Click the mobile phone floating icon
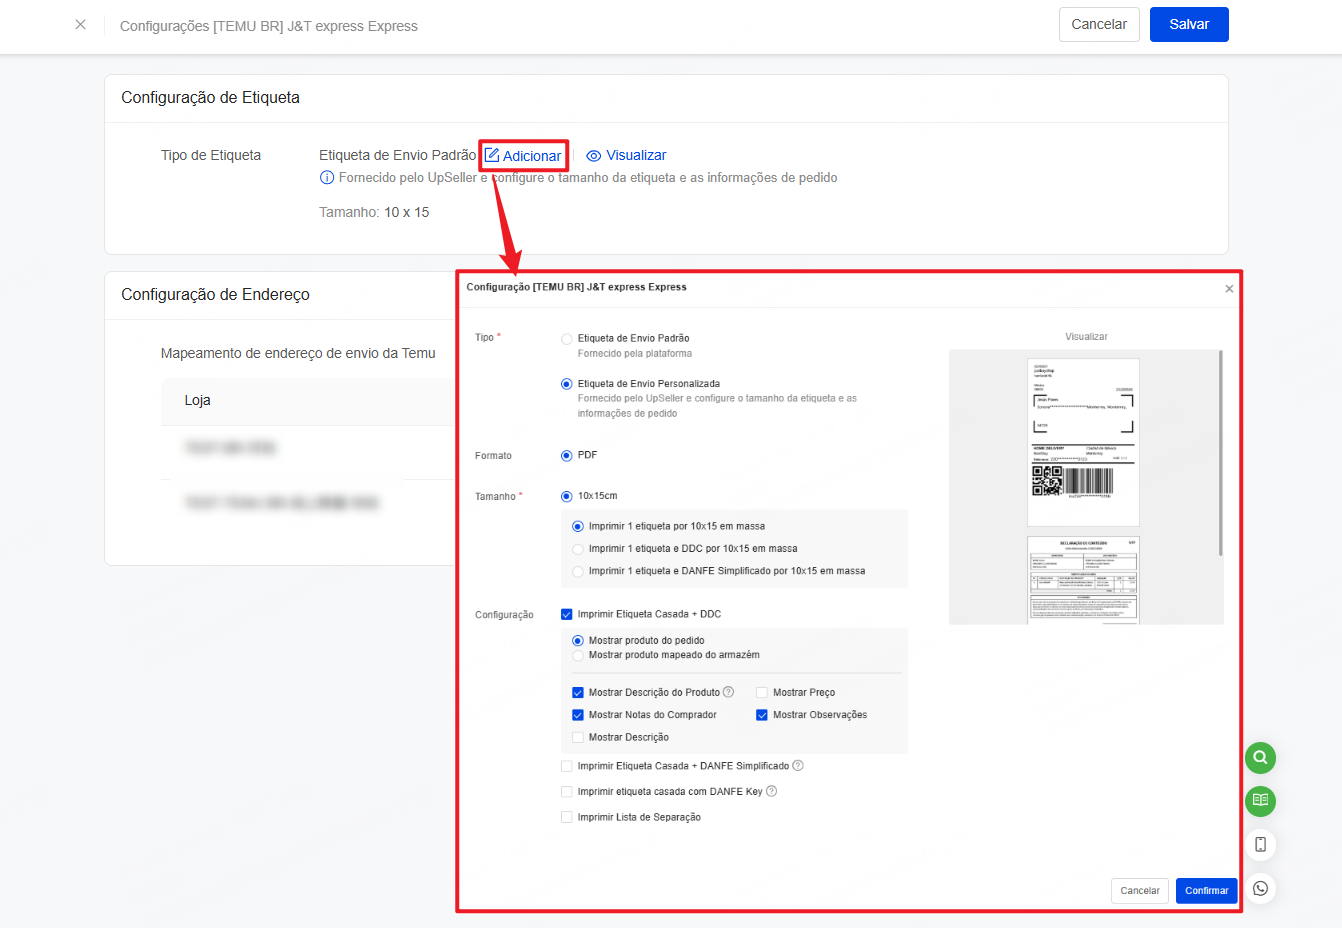 point(1260,844)
